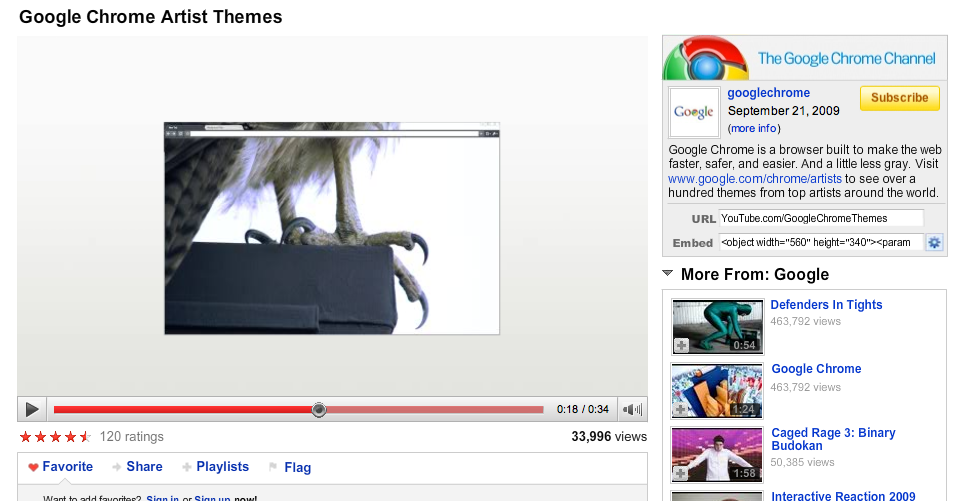The height and width of the screenshot is (501, 971).
Task: Click the 50,385 views text
Action: (x=802, y=462)
